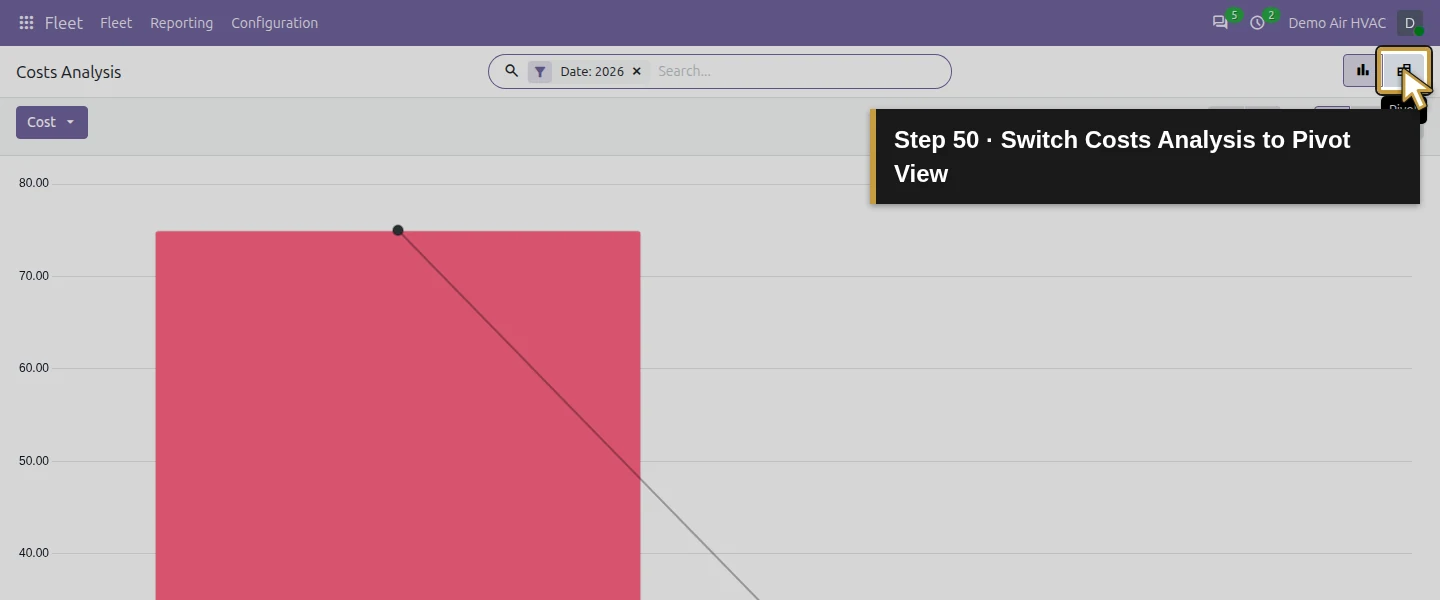Viewport: 1440px width, 600px height.
Task: Open the Activities clock icon
Action: point(1258,23)
